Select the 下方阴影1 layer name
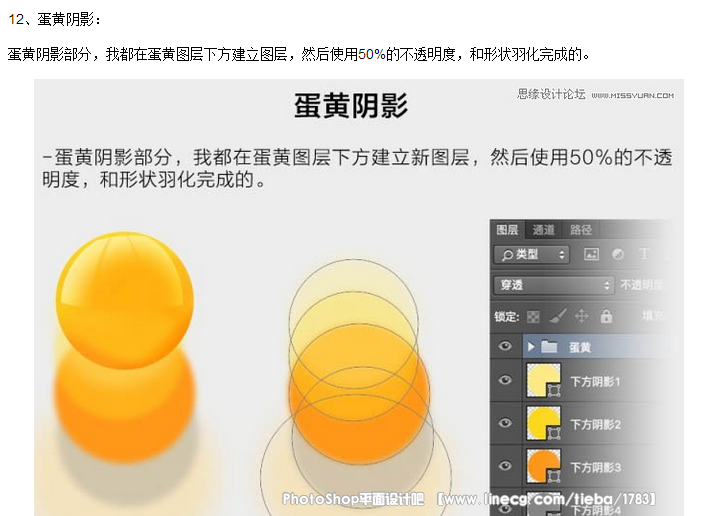The image size is (706, 516). pyautogui.click(x=595, y=382)
